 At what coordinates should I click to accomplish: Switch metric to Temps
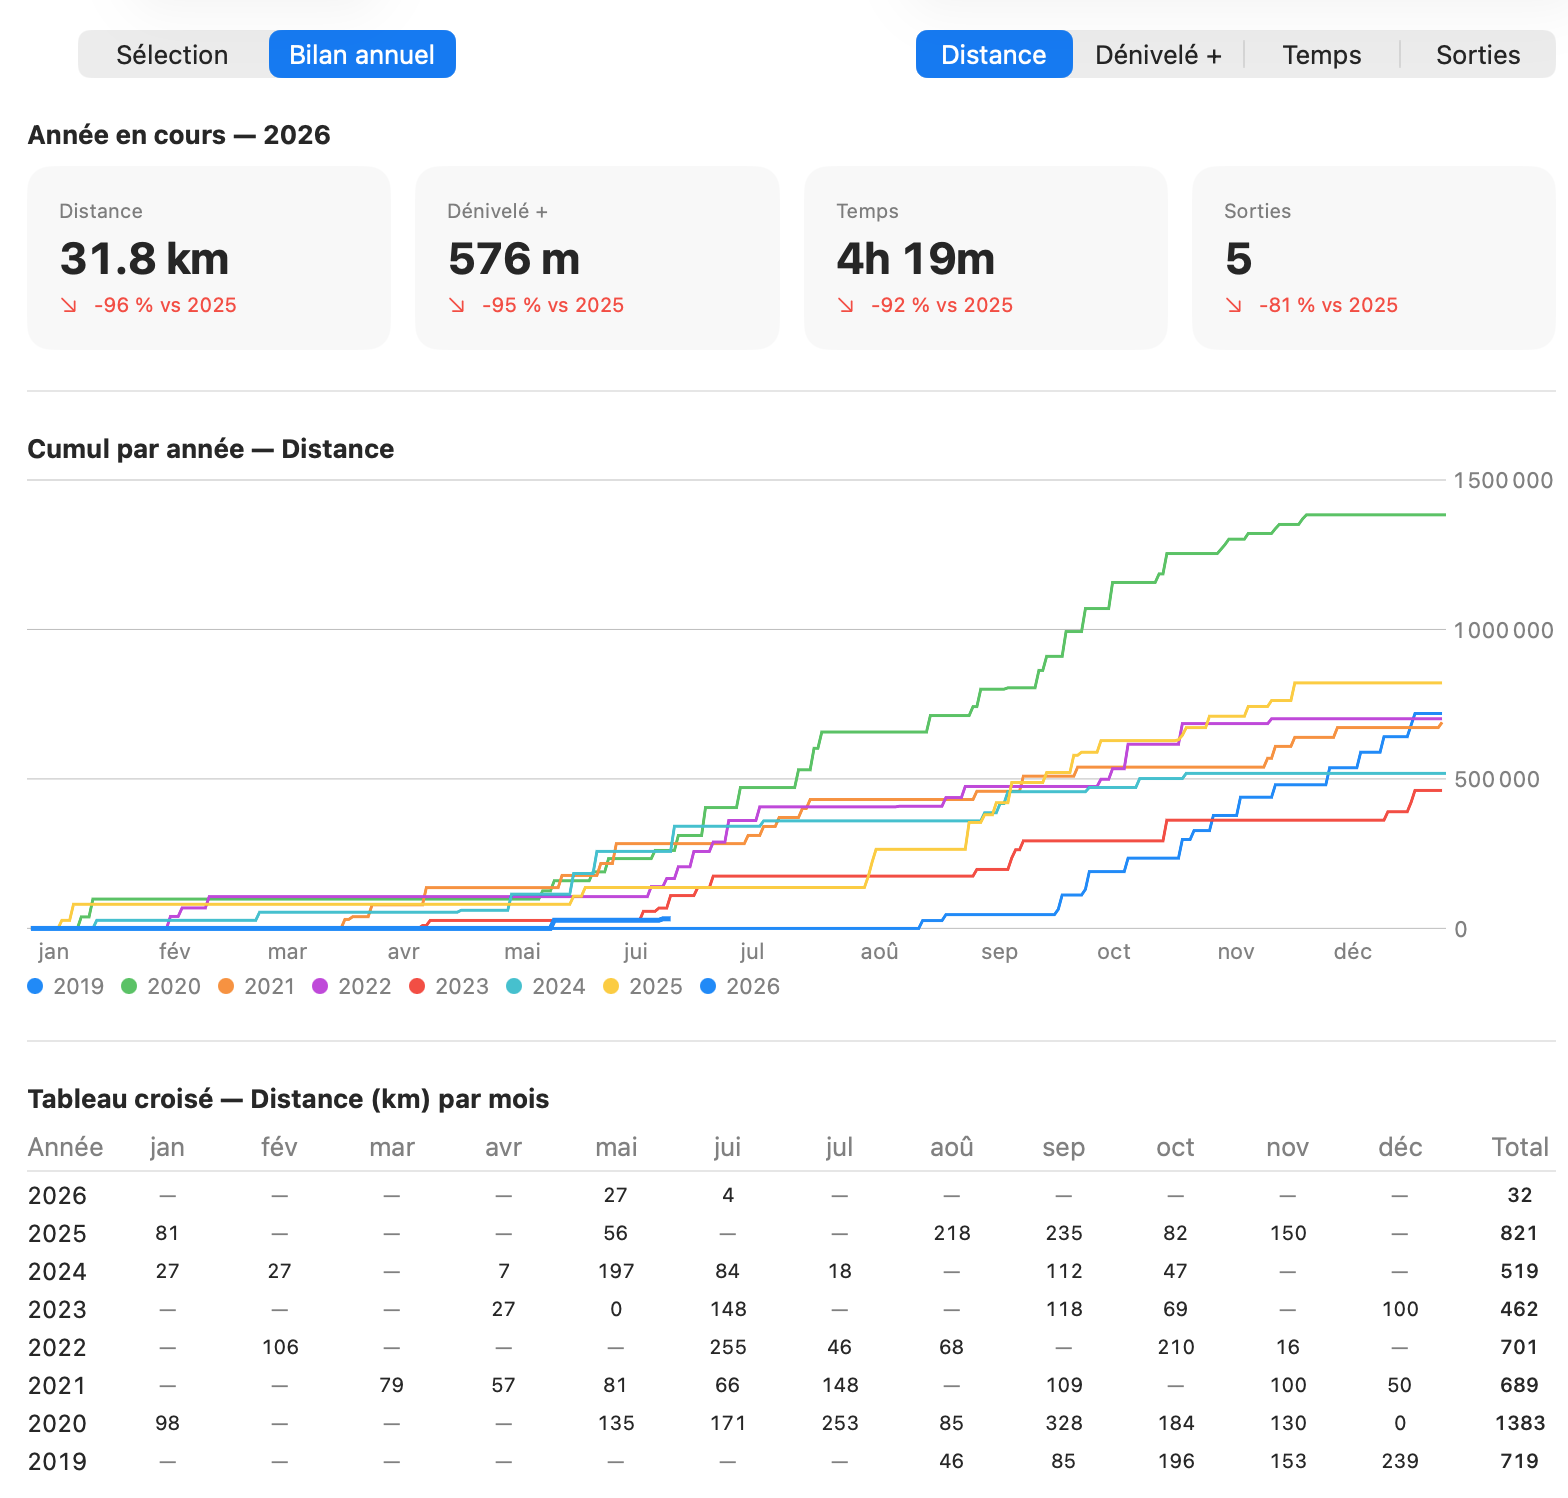[x=1321, y=54]
